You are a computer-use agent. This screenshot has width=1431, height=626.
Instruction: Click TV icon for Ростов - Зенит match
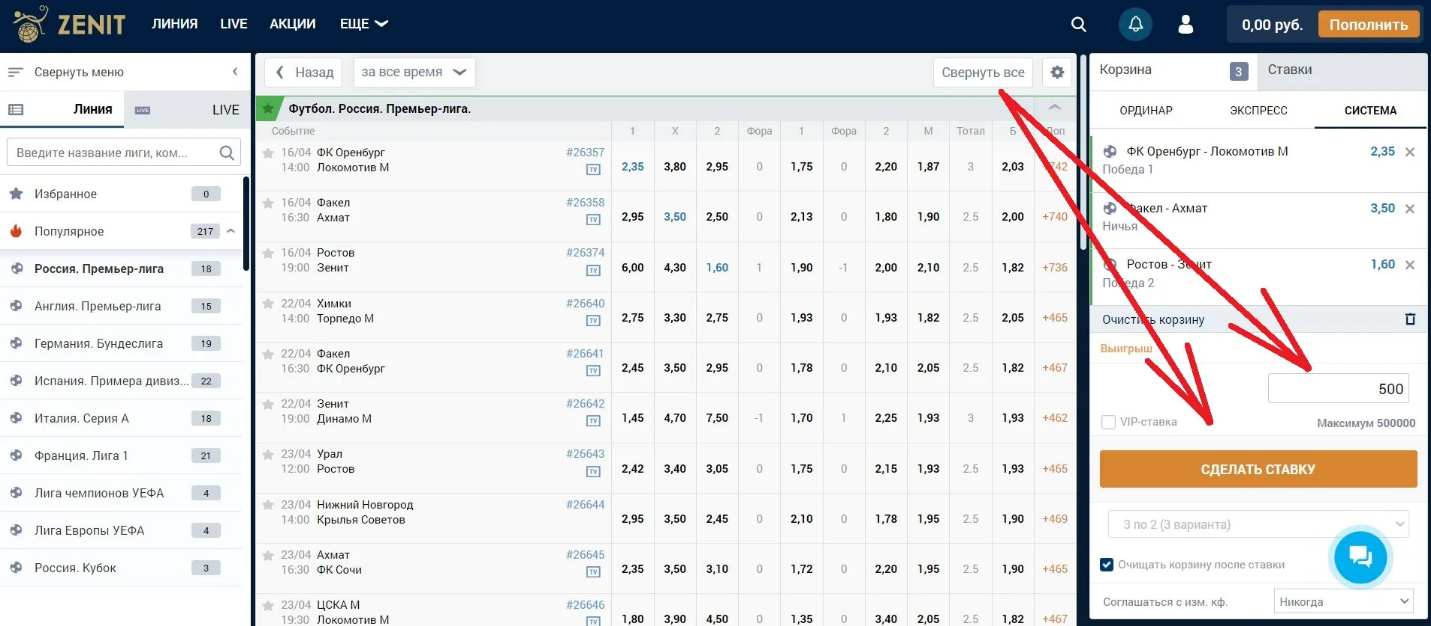pyautogui.click(x=593, y=270)
